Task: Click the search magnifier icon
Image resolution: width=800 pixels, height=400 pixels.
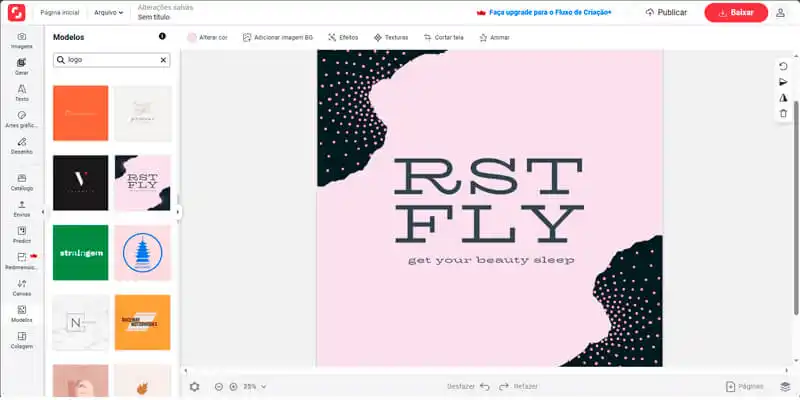Action: [x=61, y=60]
